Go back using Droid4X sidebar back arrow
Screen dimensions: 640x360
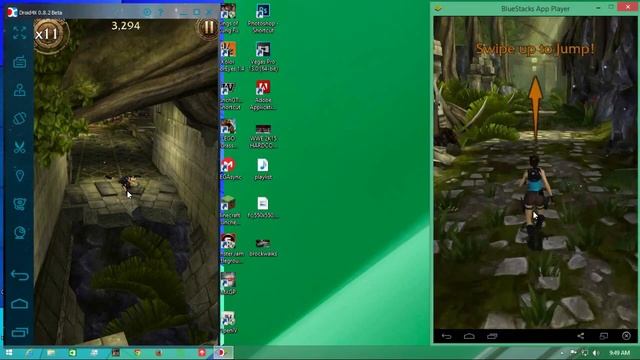click(19, 275)
